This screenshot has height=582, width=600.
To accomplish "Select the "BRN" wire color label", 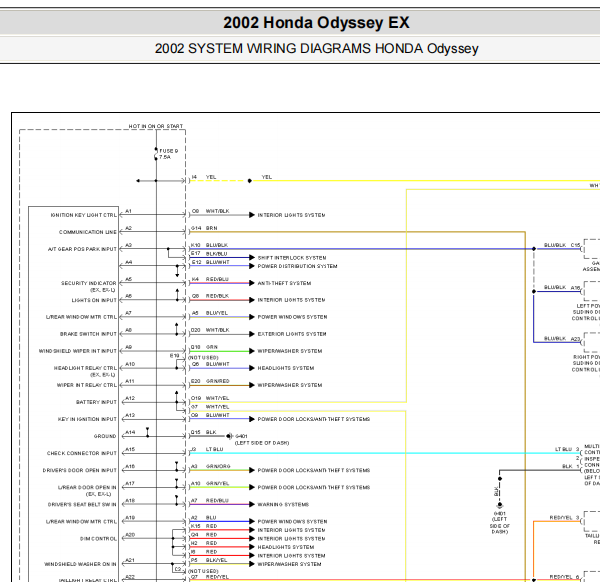I will click(x=212, y=228).
